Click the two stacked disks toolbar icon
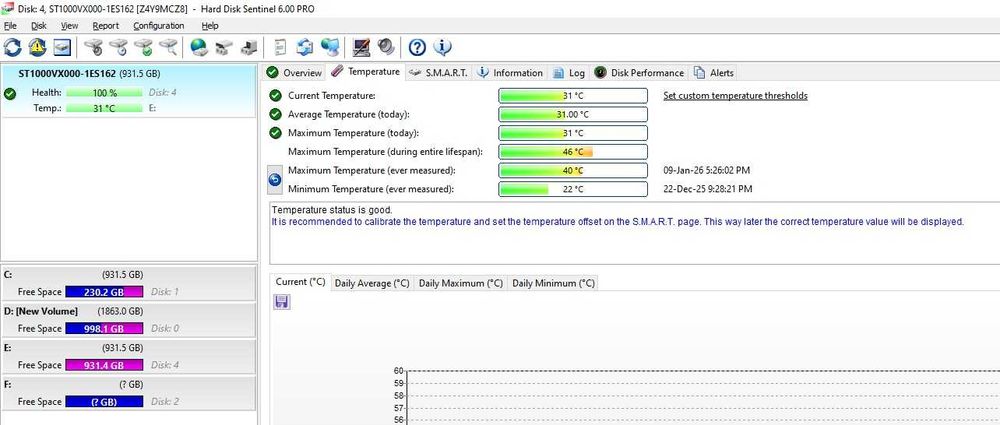This screenshot has width=1000, height=425. (224, 47)
